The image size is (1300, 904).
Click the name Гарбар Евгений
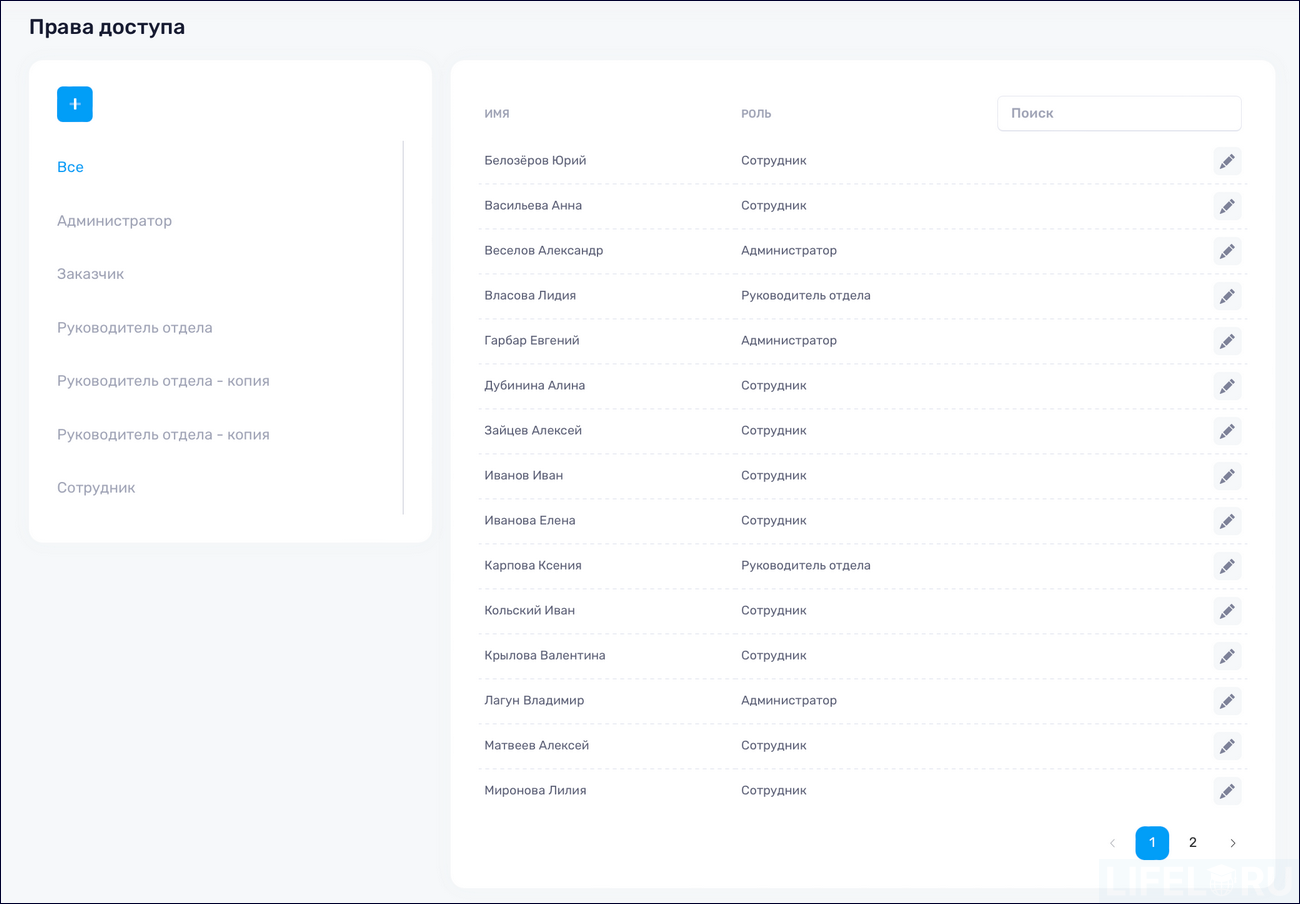[x=532, y=340]
